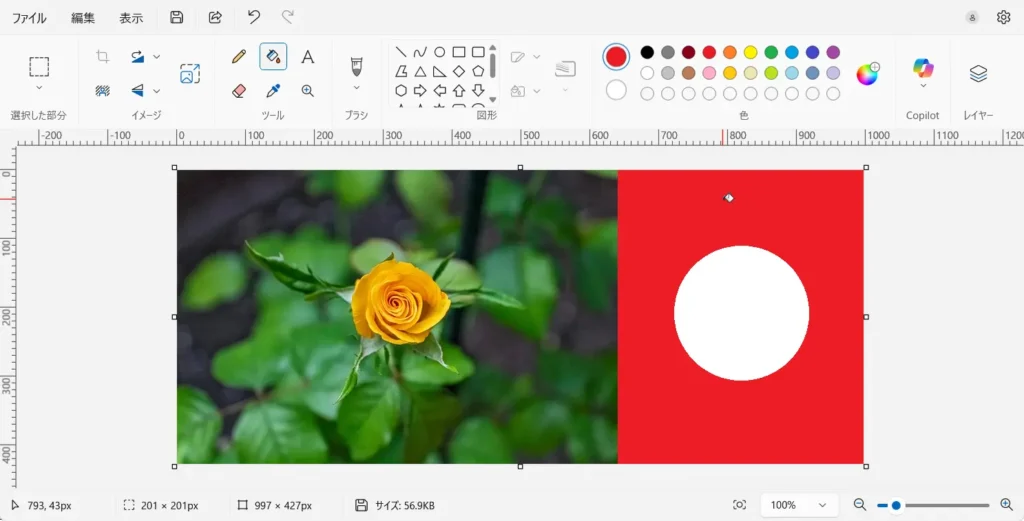Open the Resize and skew tool

(x=190, y=73)
